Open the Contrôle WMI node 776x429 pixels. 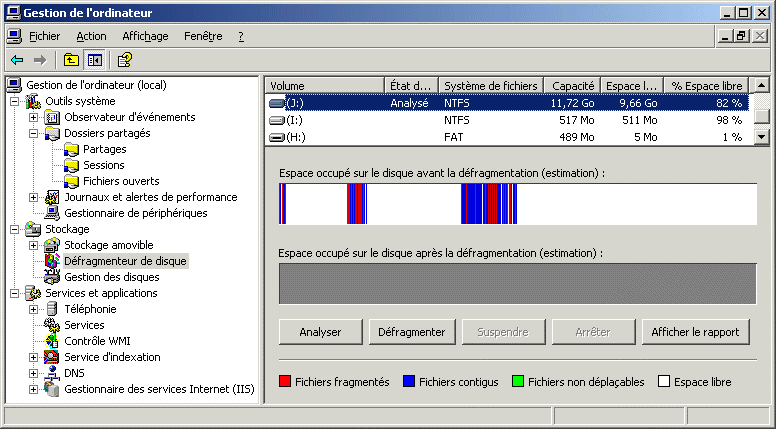point(98,341)
